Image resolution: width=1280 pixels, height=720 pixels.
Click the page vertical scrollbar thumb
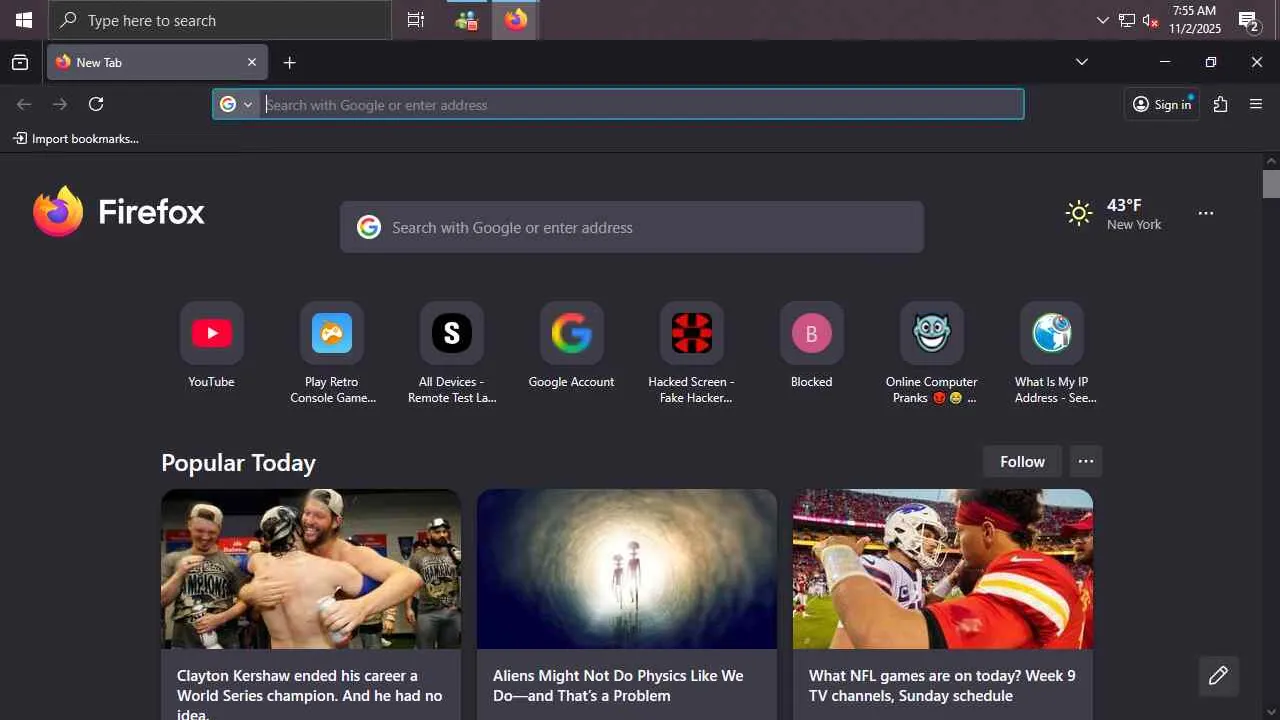click(1271, 184)
